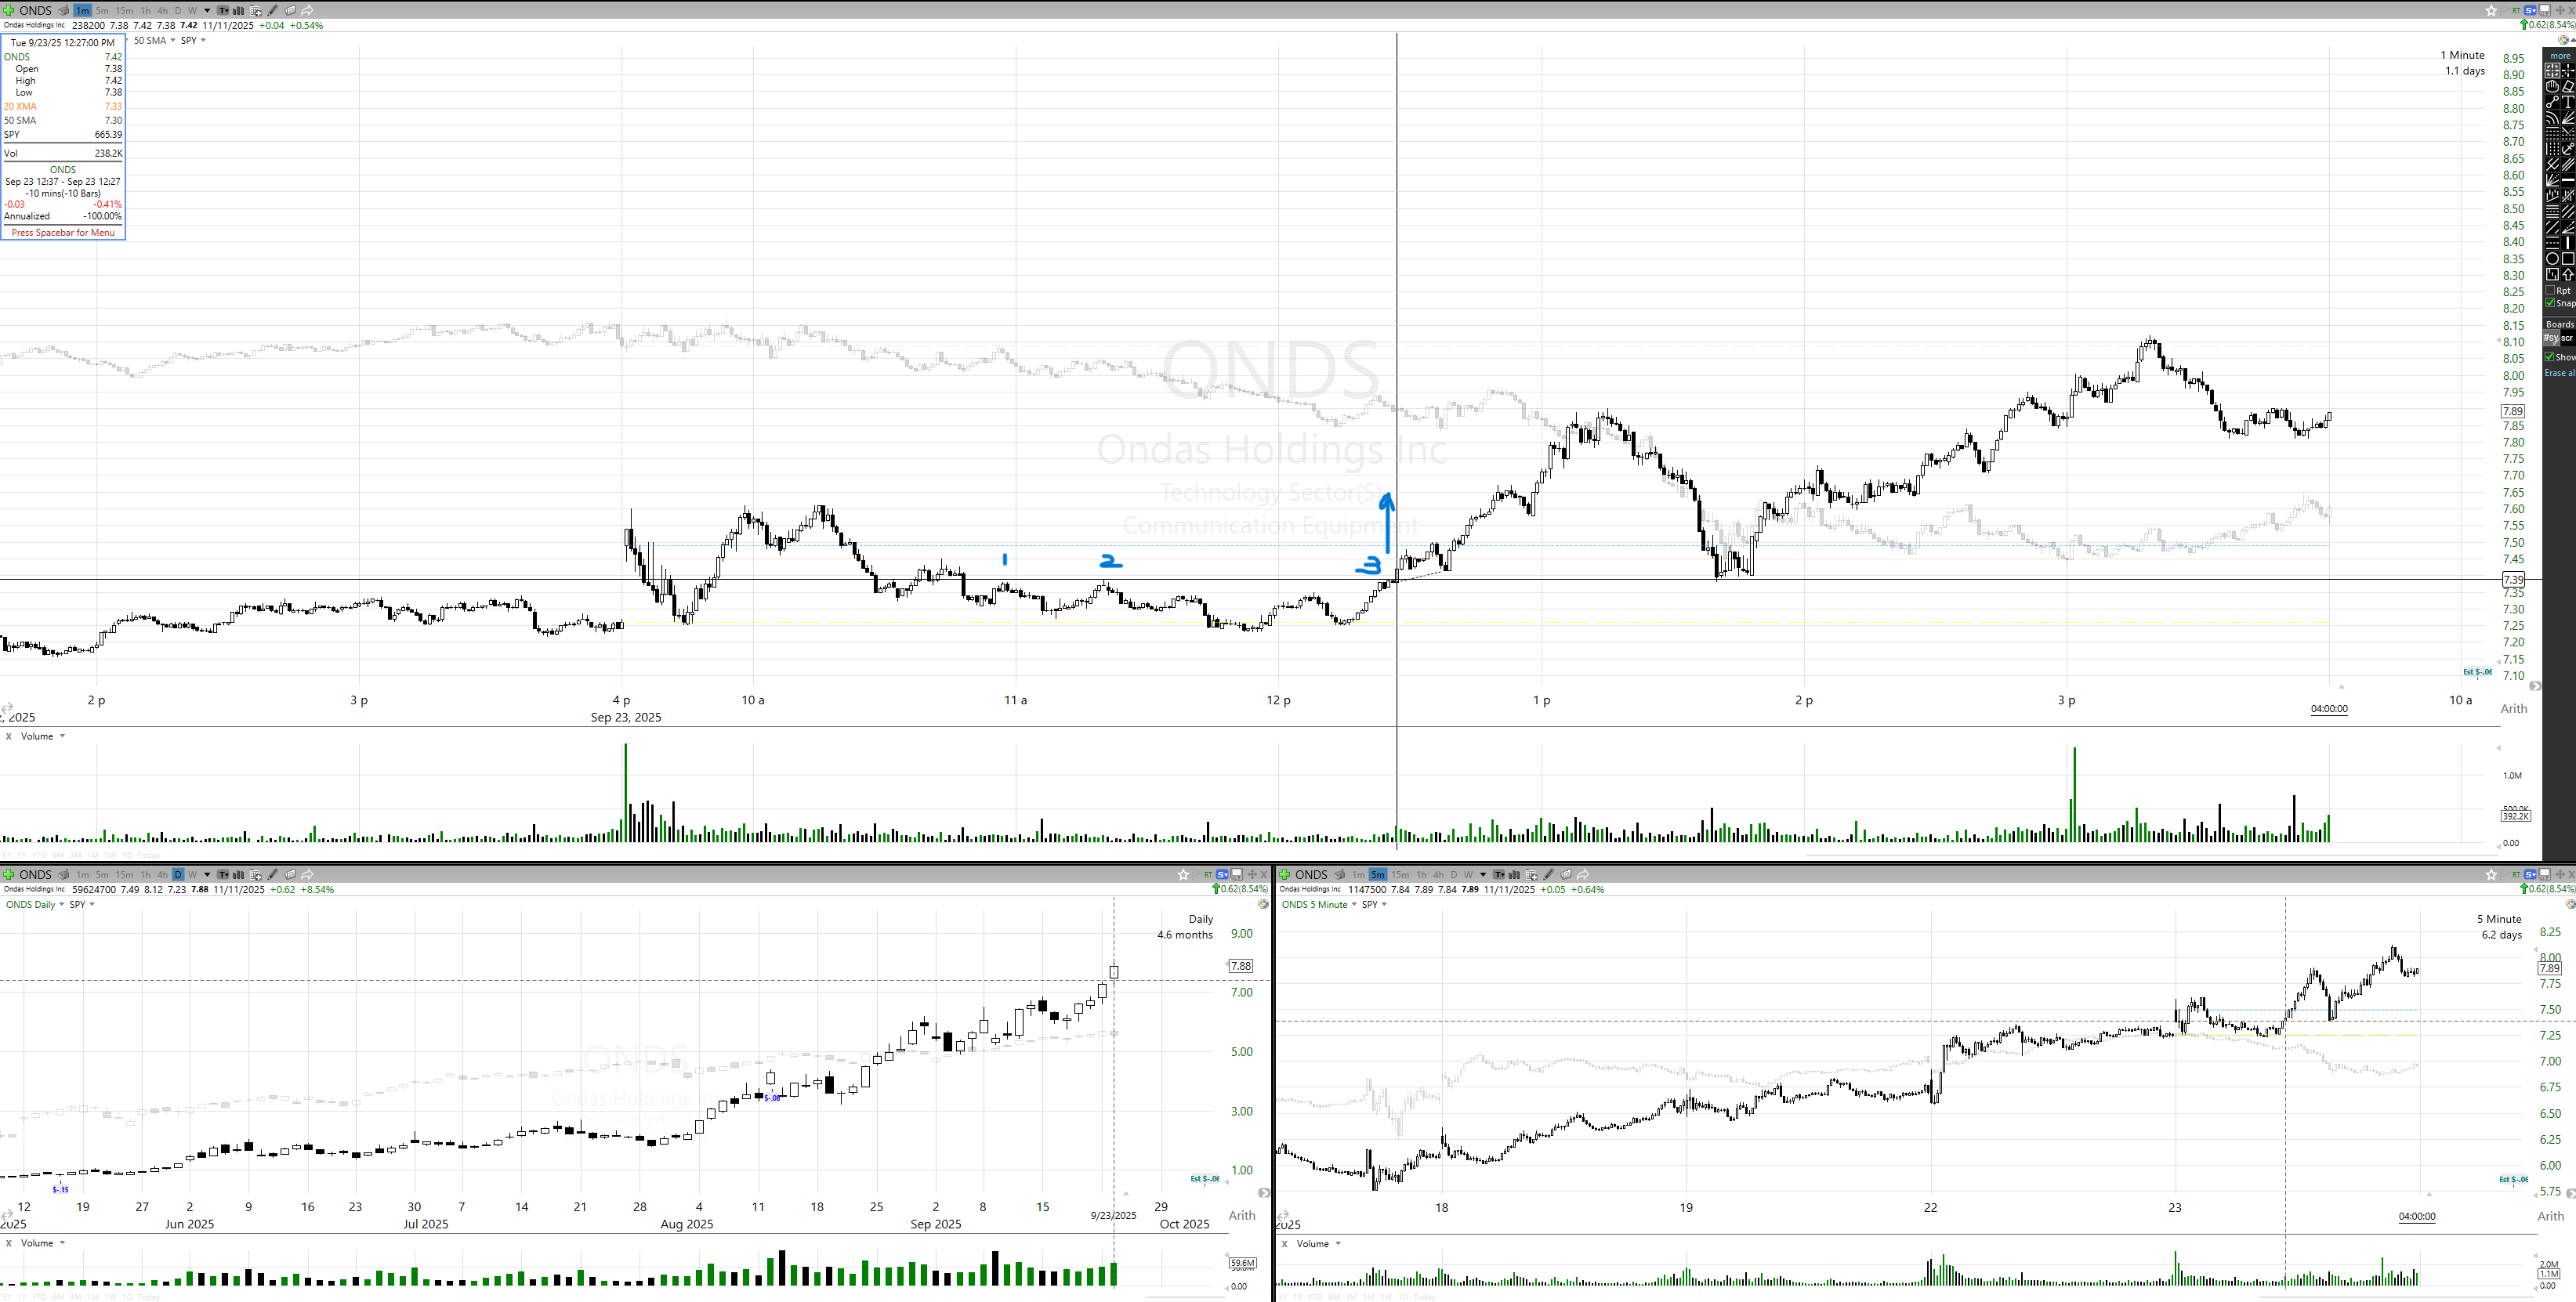2576x1302 pixels.
Task: Uncheck the Show drawings checkbox
Action: point(2550,358)
